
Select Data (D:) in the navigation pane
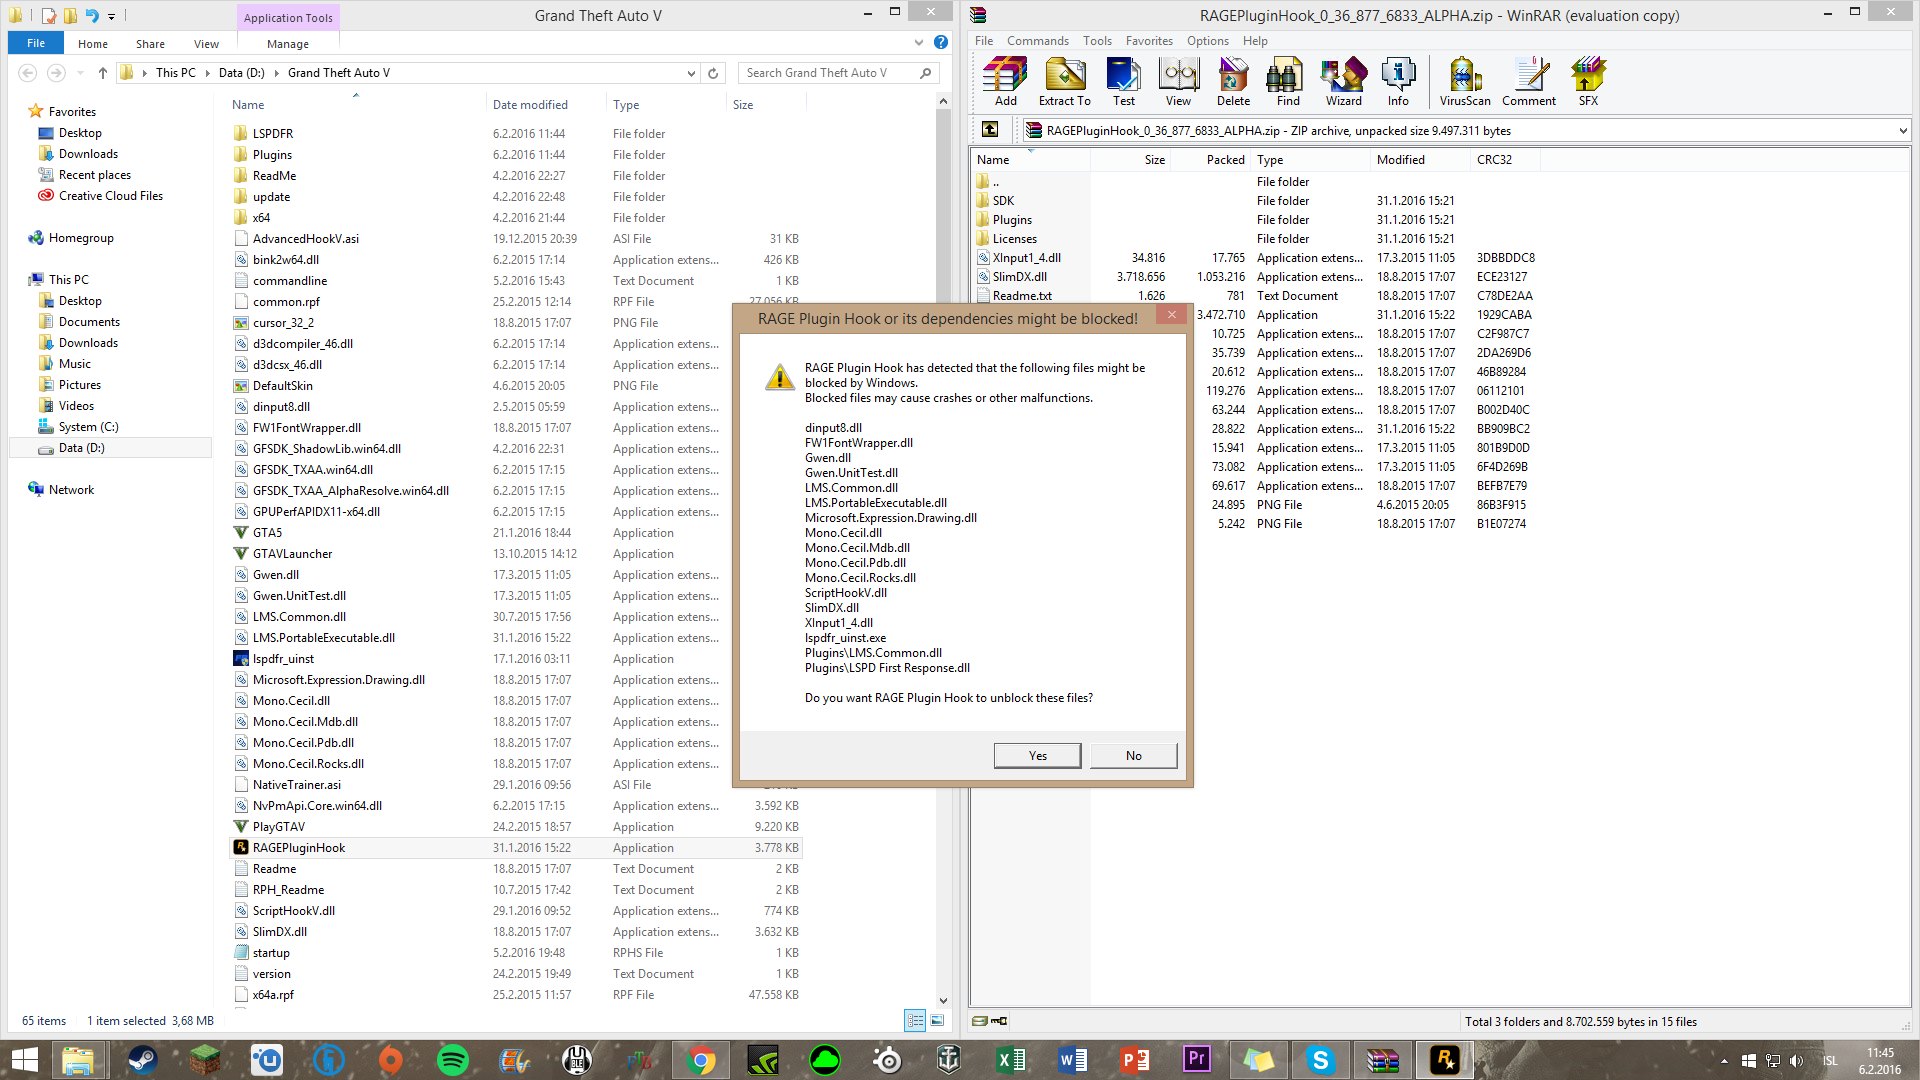click(81, 448)
